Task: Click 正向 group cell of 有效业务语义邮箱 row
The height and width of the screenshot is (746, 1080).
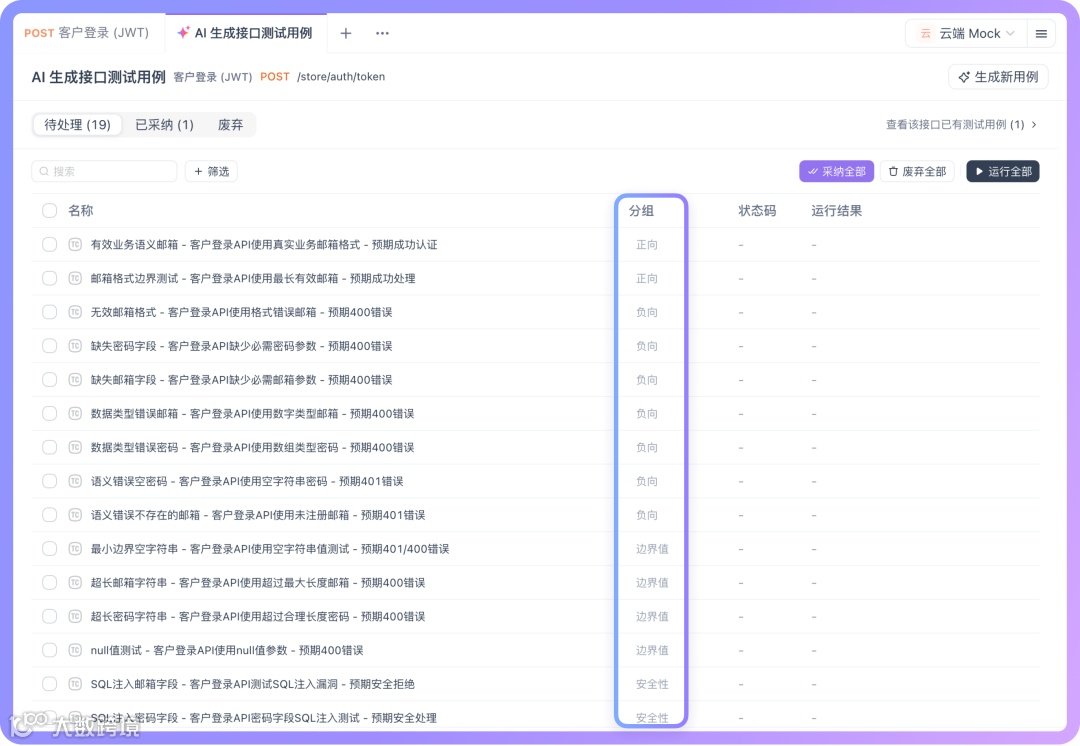Action: tap(646, 245)
